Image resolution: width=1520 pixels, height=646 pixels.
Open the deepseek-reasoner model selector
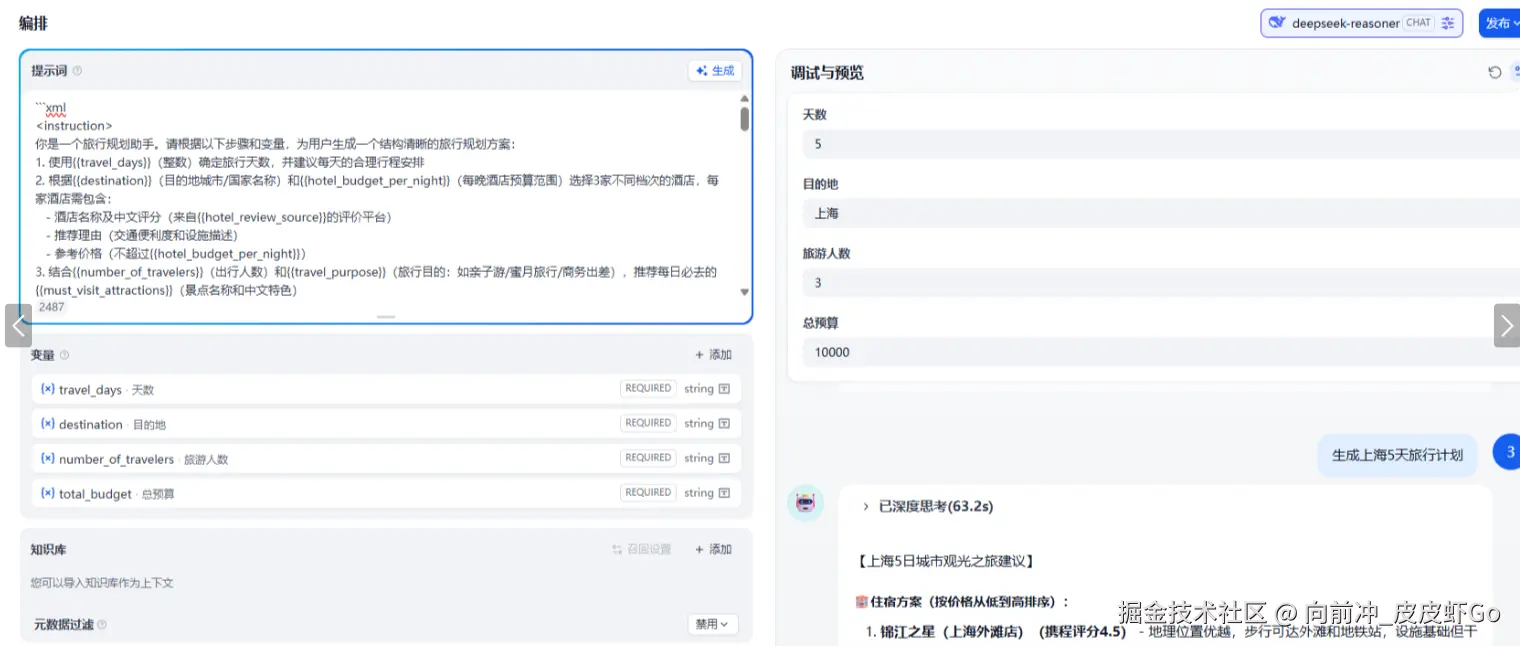click(x=1361, y=23)
